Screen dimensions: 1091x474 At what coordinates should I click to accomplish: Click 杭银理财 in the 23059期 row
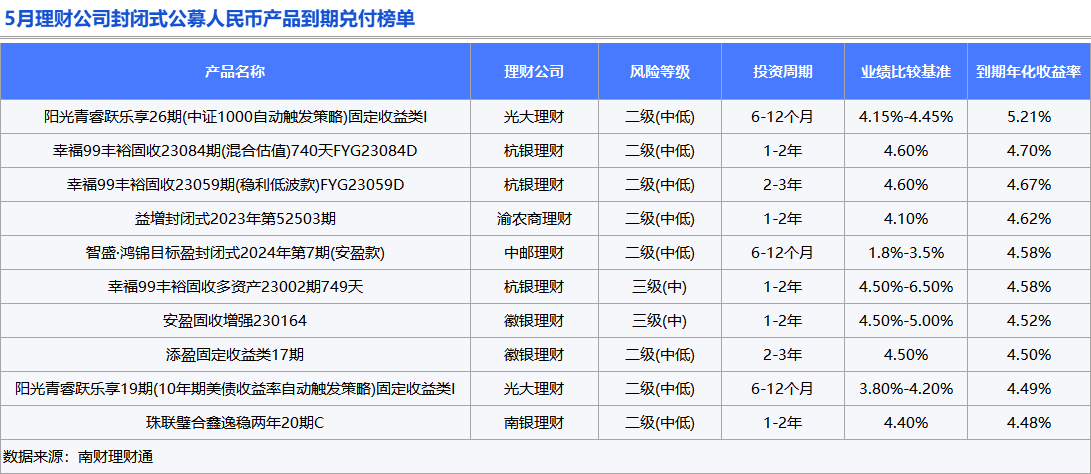click(534, 185)
